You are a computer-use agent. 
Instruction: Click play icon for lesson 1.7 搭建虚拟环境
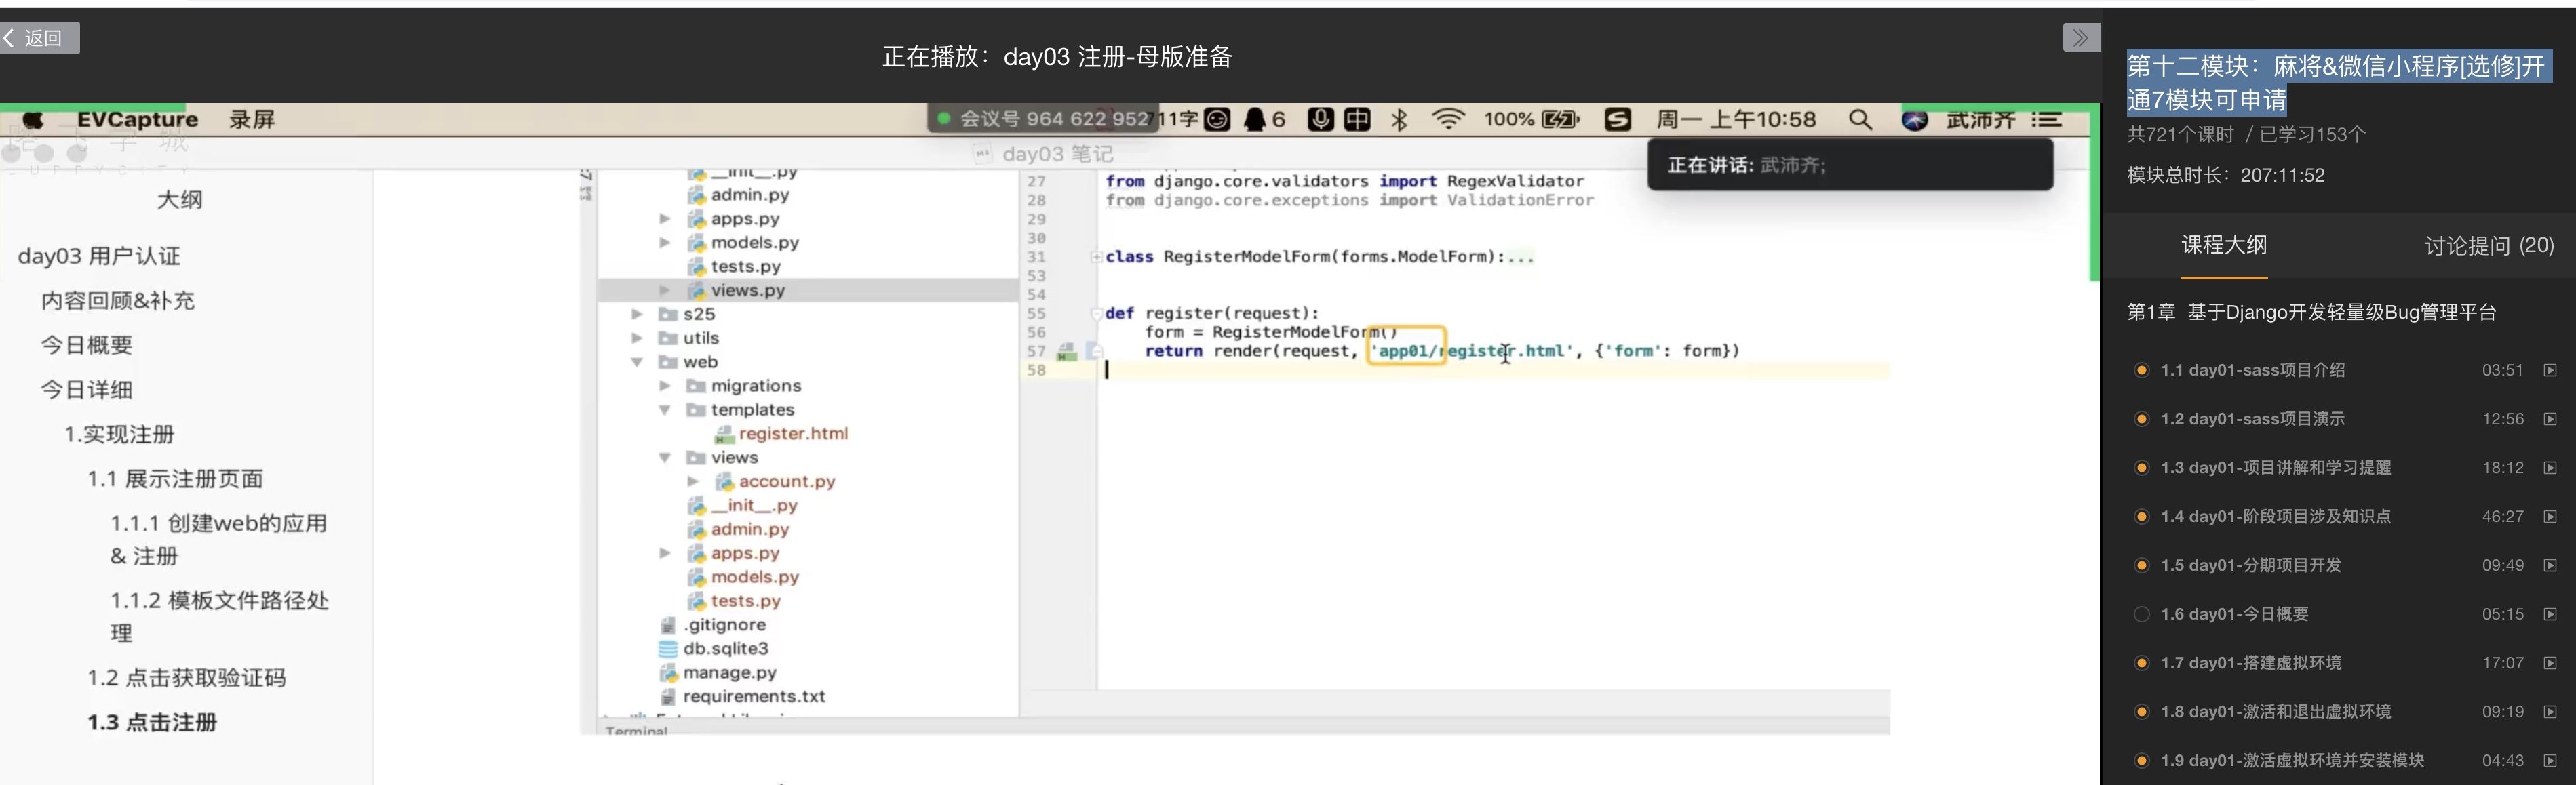click(x=2550, y=663)
